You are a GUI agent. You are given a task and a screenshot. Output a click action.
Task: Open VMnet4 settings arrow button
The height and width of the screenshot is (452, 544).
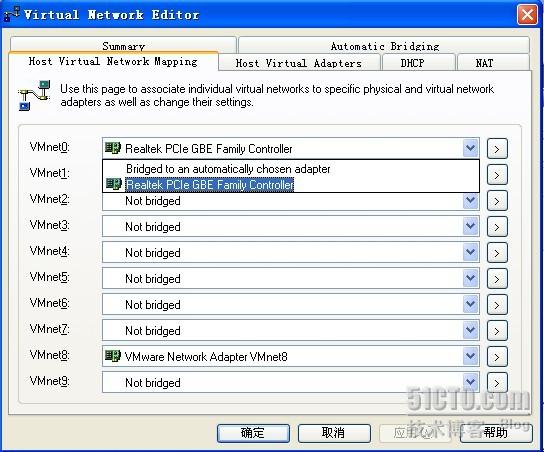tap(497, 253)
